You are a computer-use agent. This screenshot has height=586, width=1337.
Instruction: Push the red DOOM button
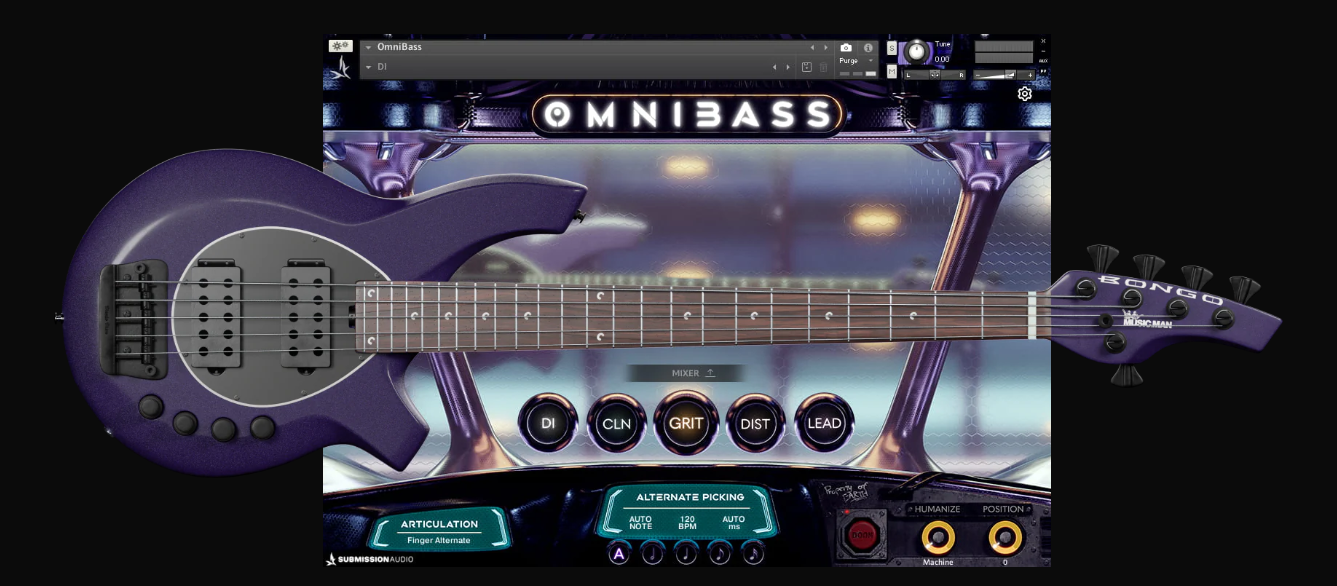[861, 535]
